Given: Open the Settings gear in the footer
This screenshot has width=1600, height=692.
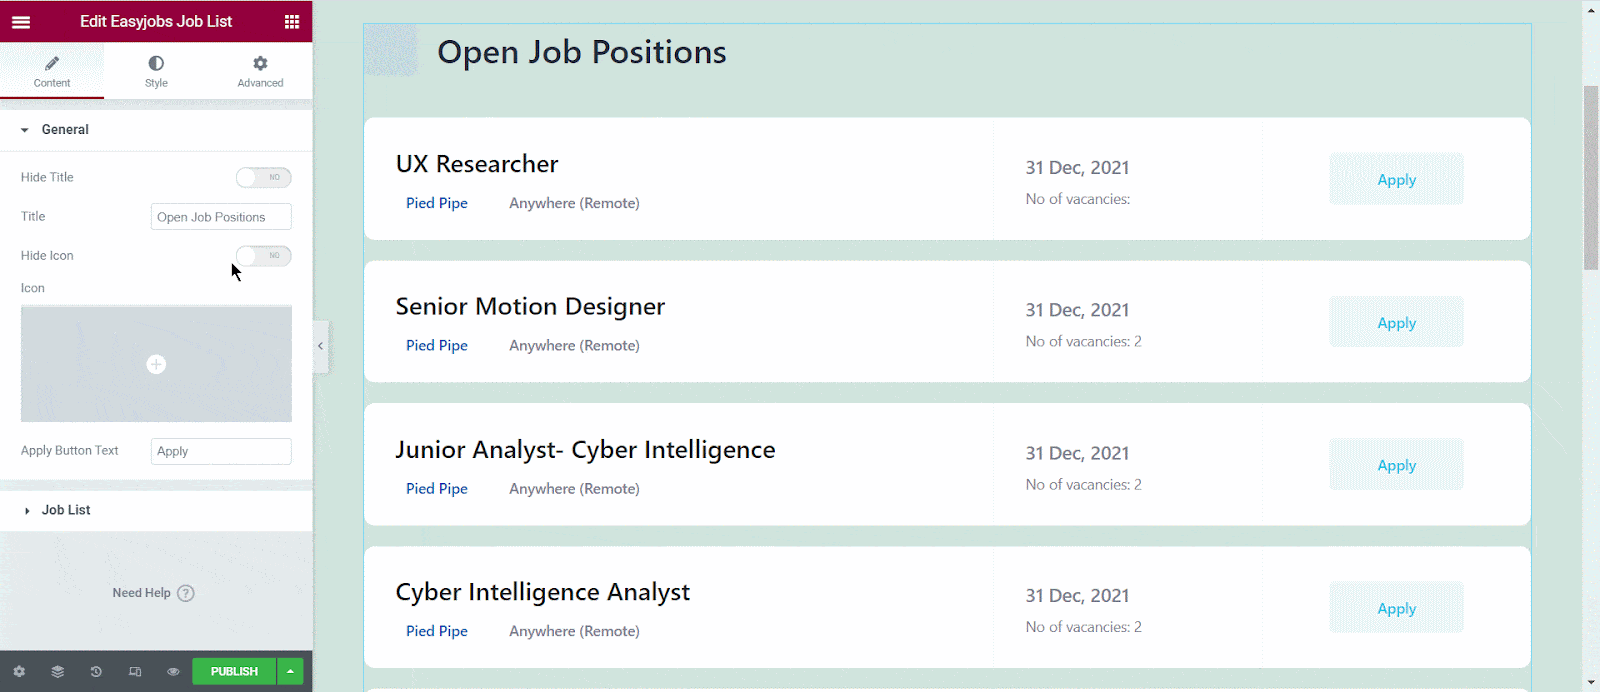Looking at the screenshot, I should (19, 671).
